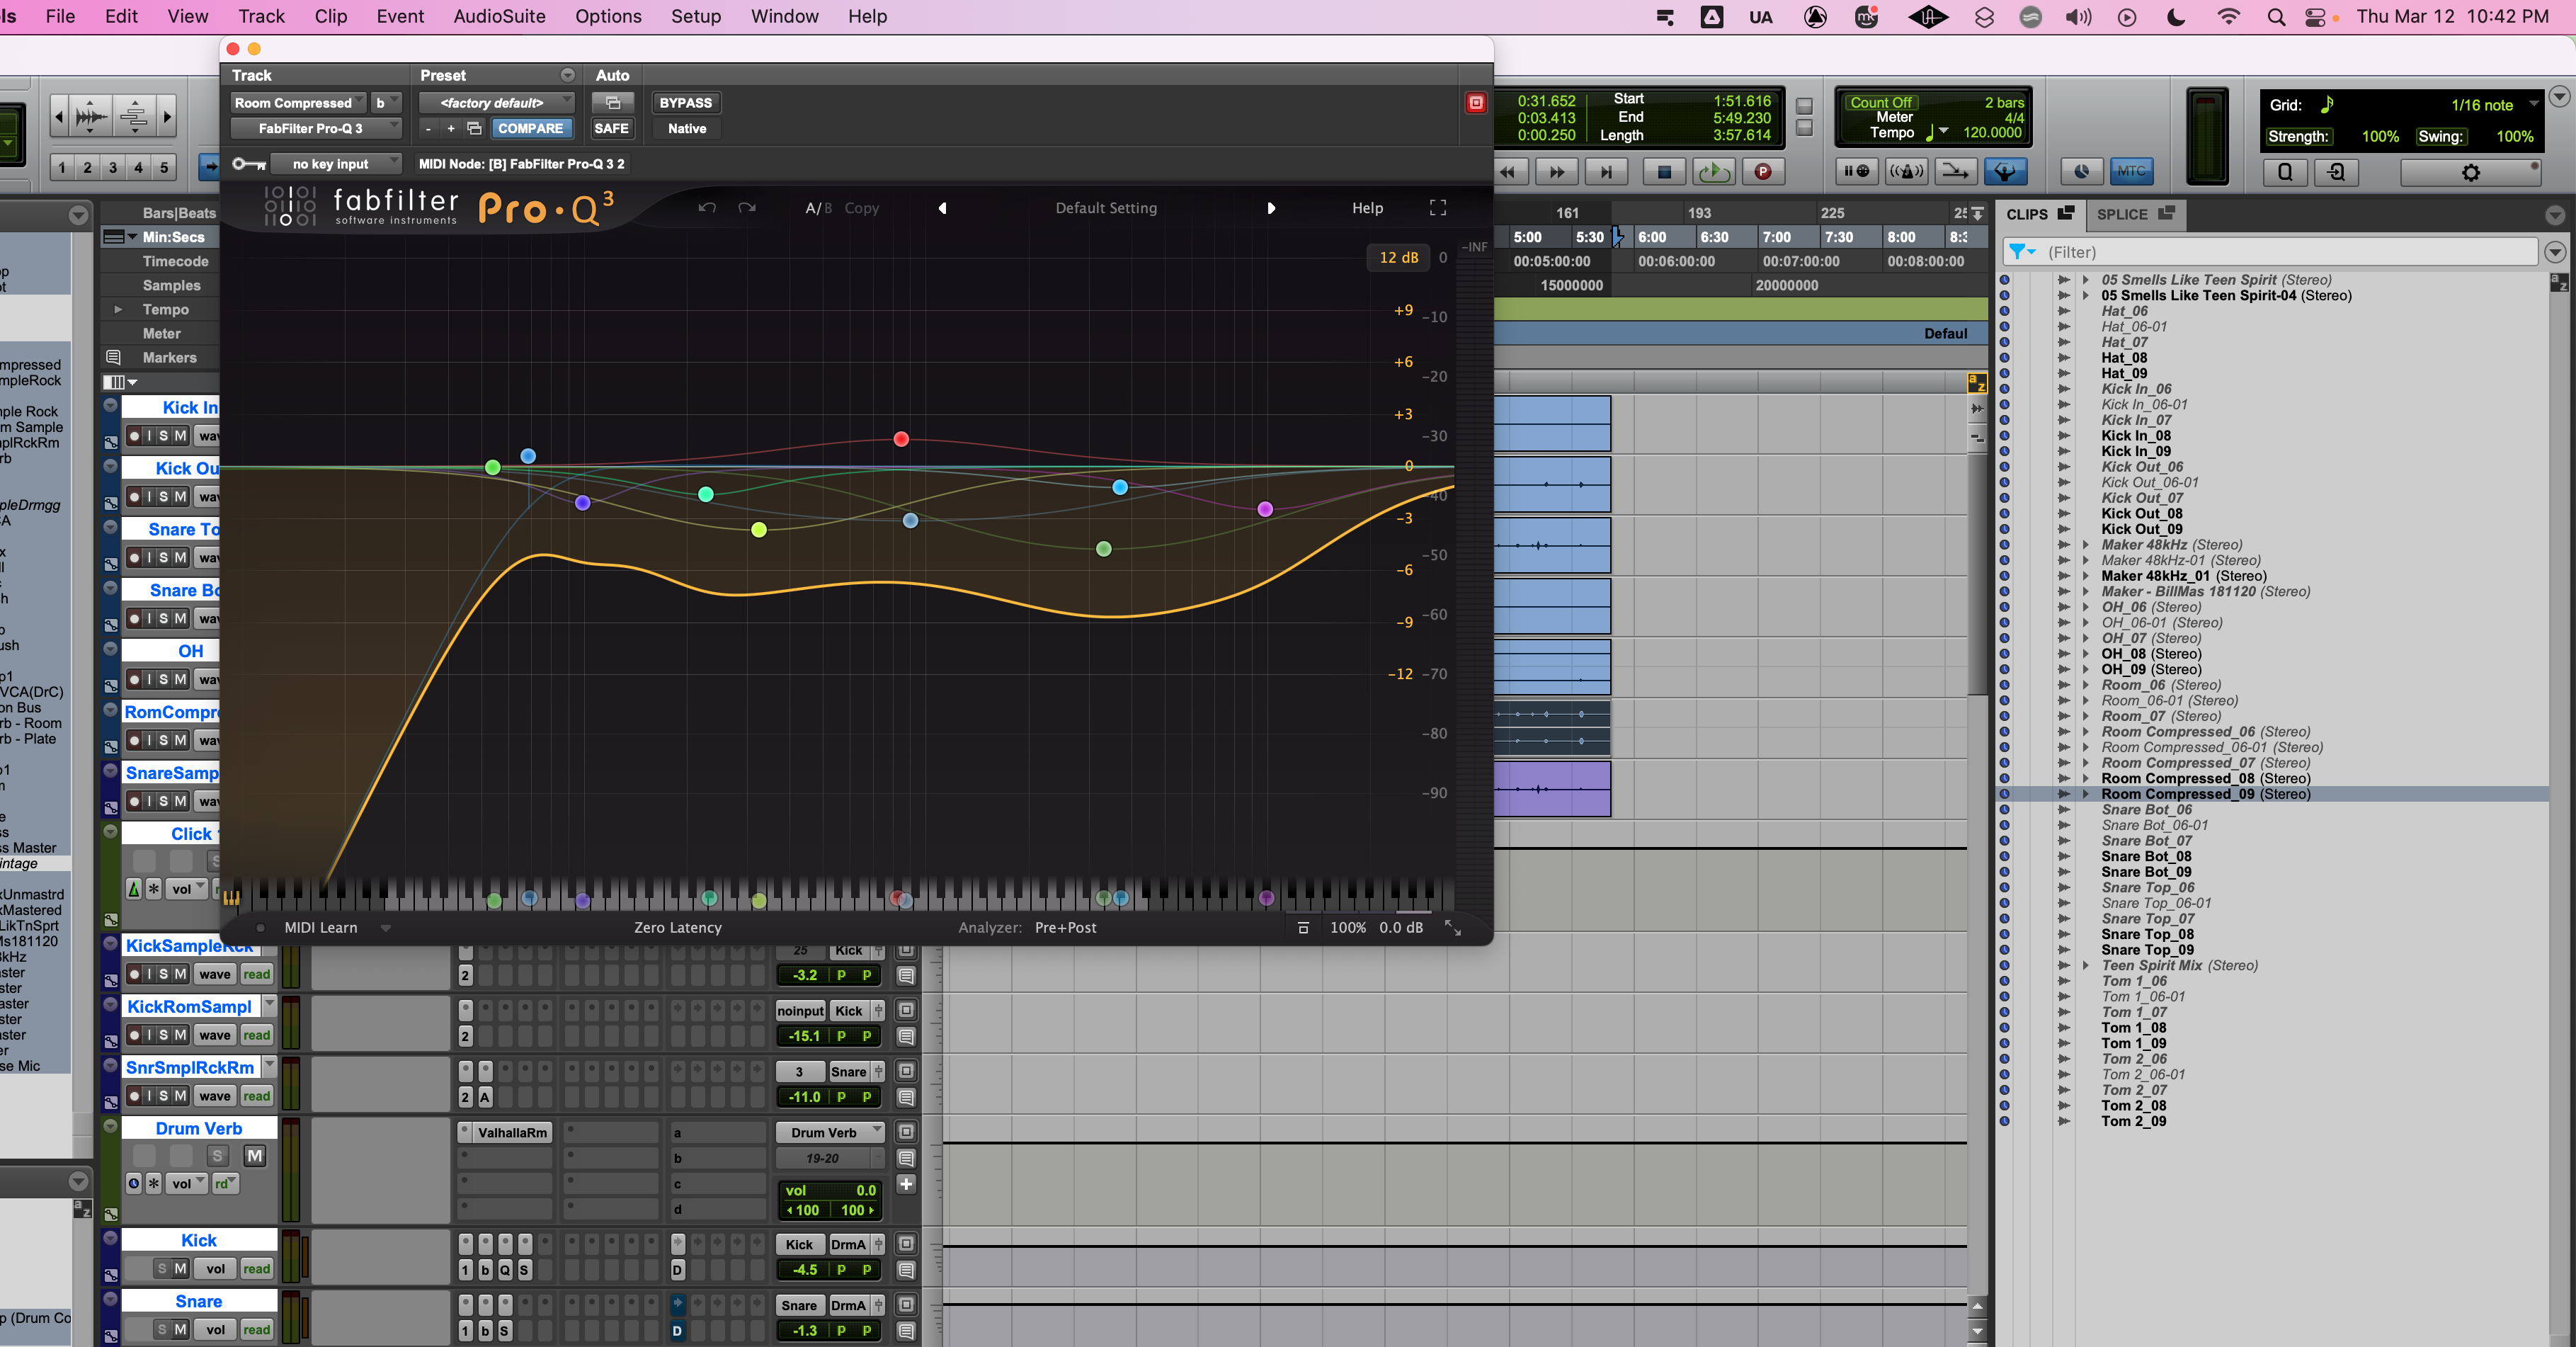The width and height of the screenshot is (2576, 1347).
Task: Click the transport Stop button
Action: pos(1664,172)
